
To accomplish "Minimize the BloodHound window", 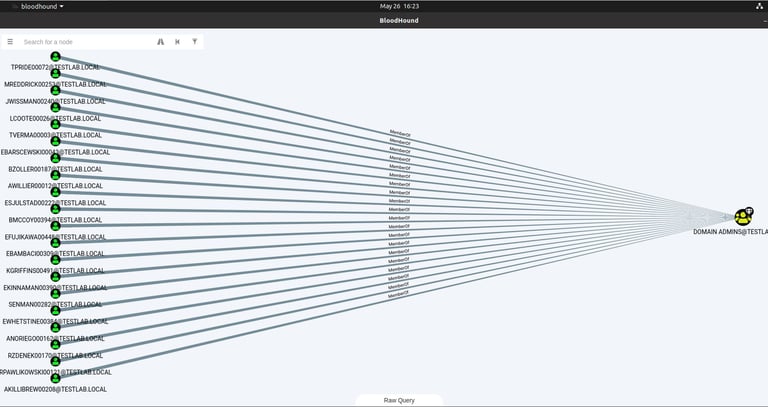I will (765, 21).
